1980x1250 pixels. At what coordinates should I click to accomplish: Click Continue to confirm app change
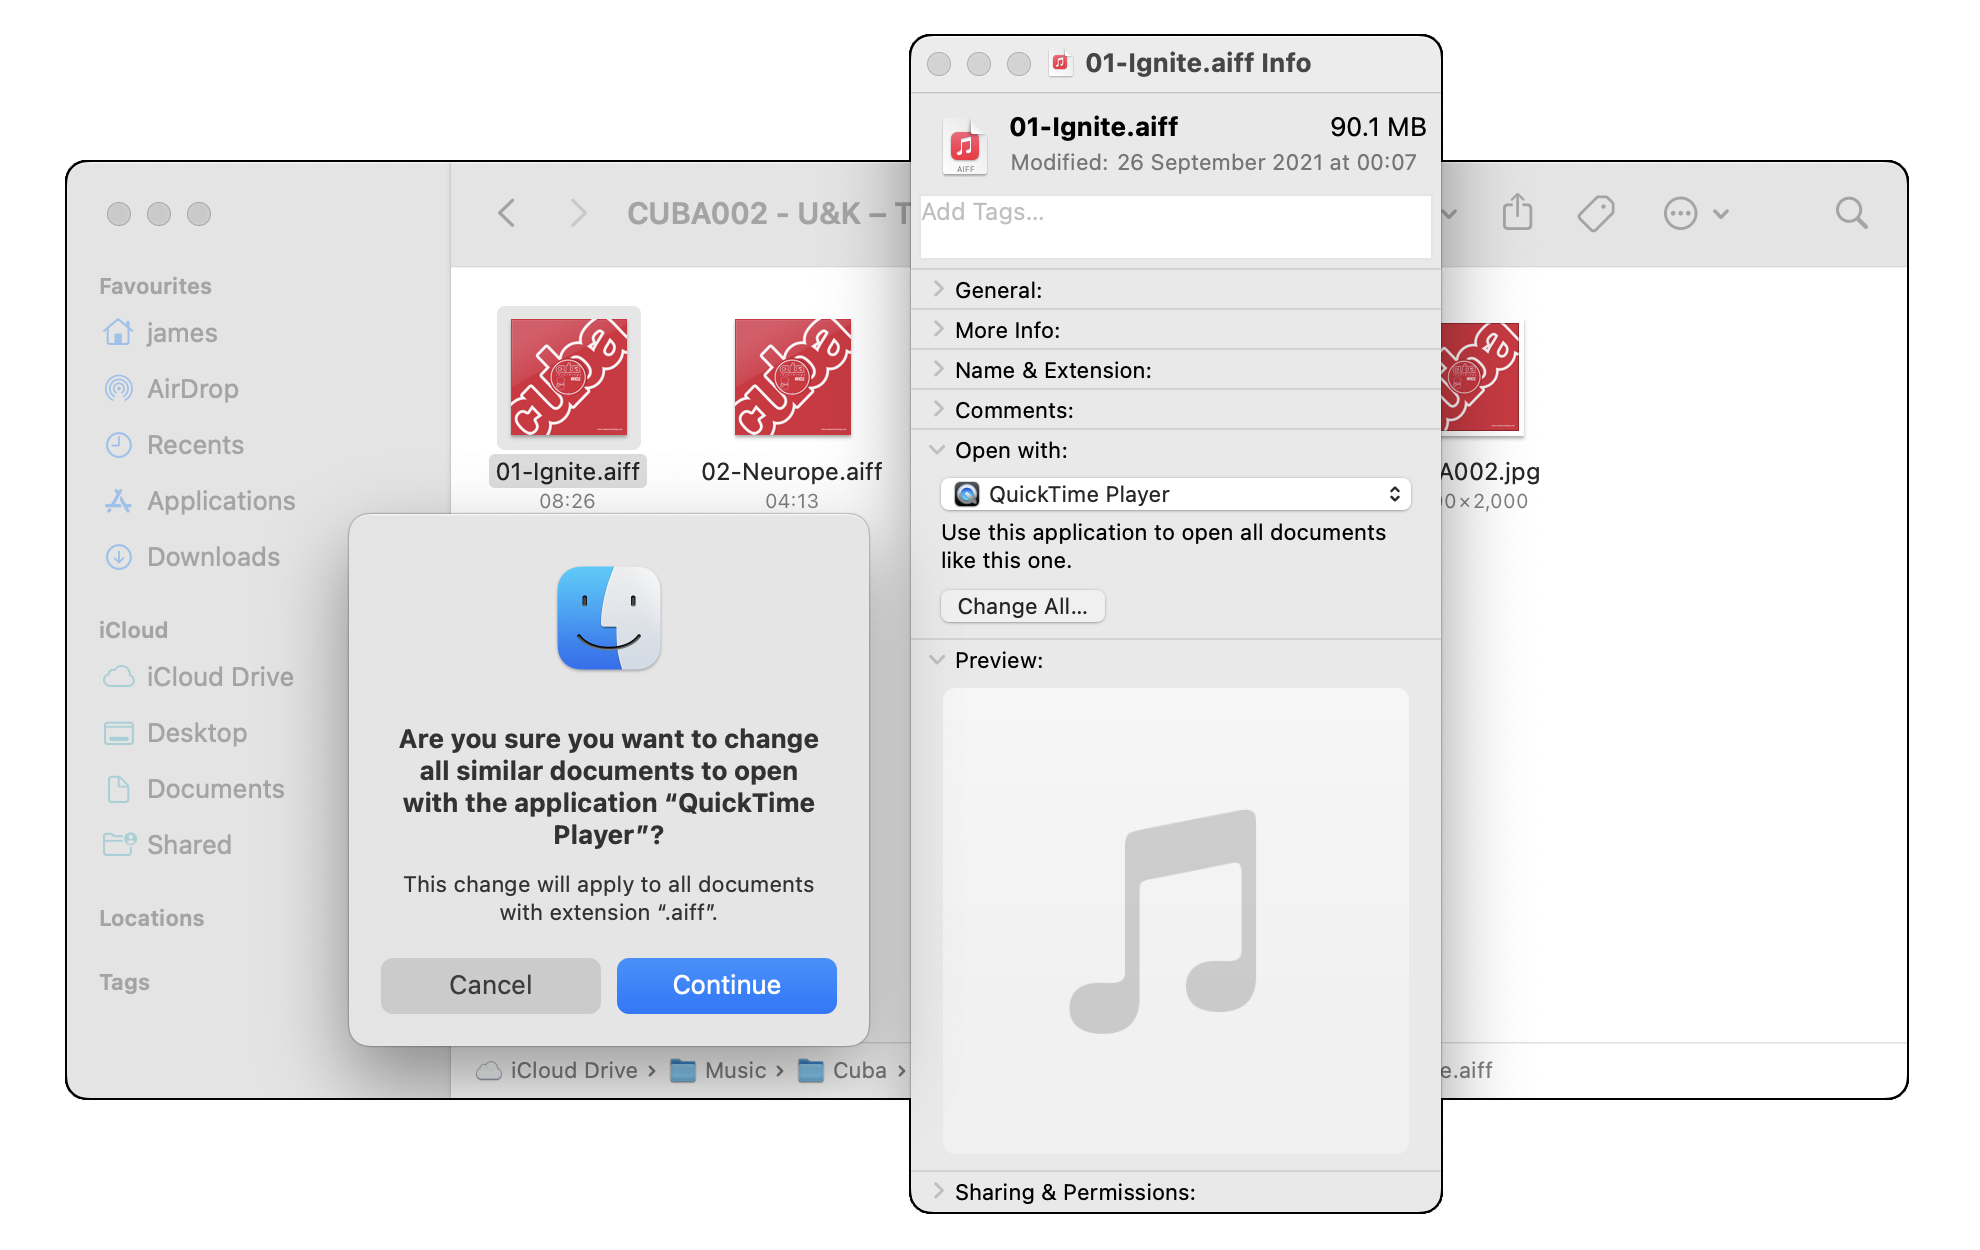(x=724, y=986)
